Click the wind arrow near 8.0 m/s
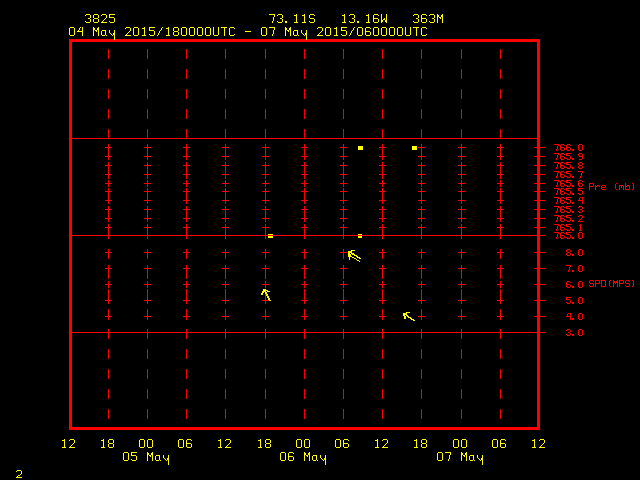The image size is (640, 480). 354,256
